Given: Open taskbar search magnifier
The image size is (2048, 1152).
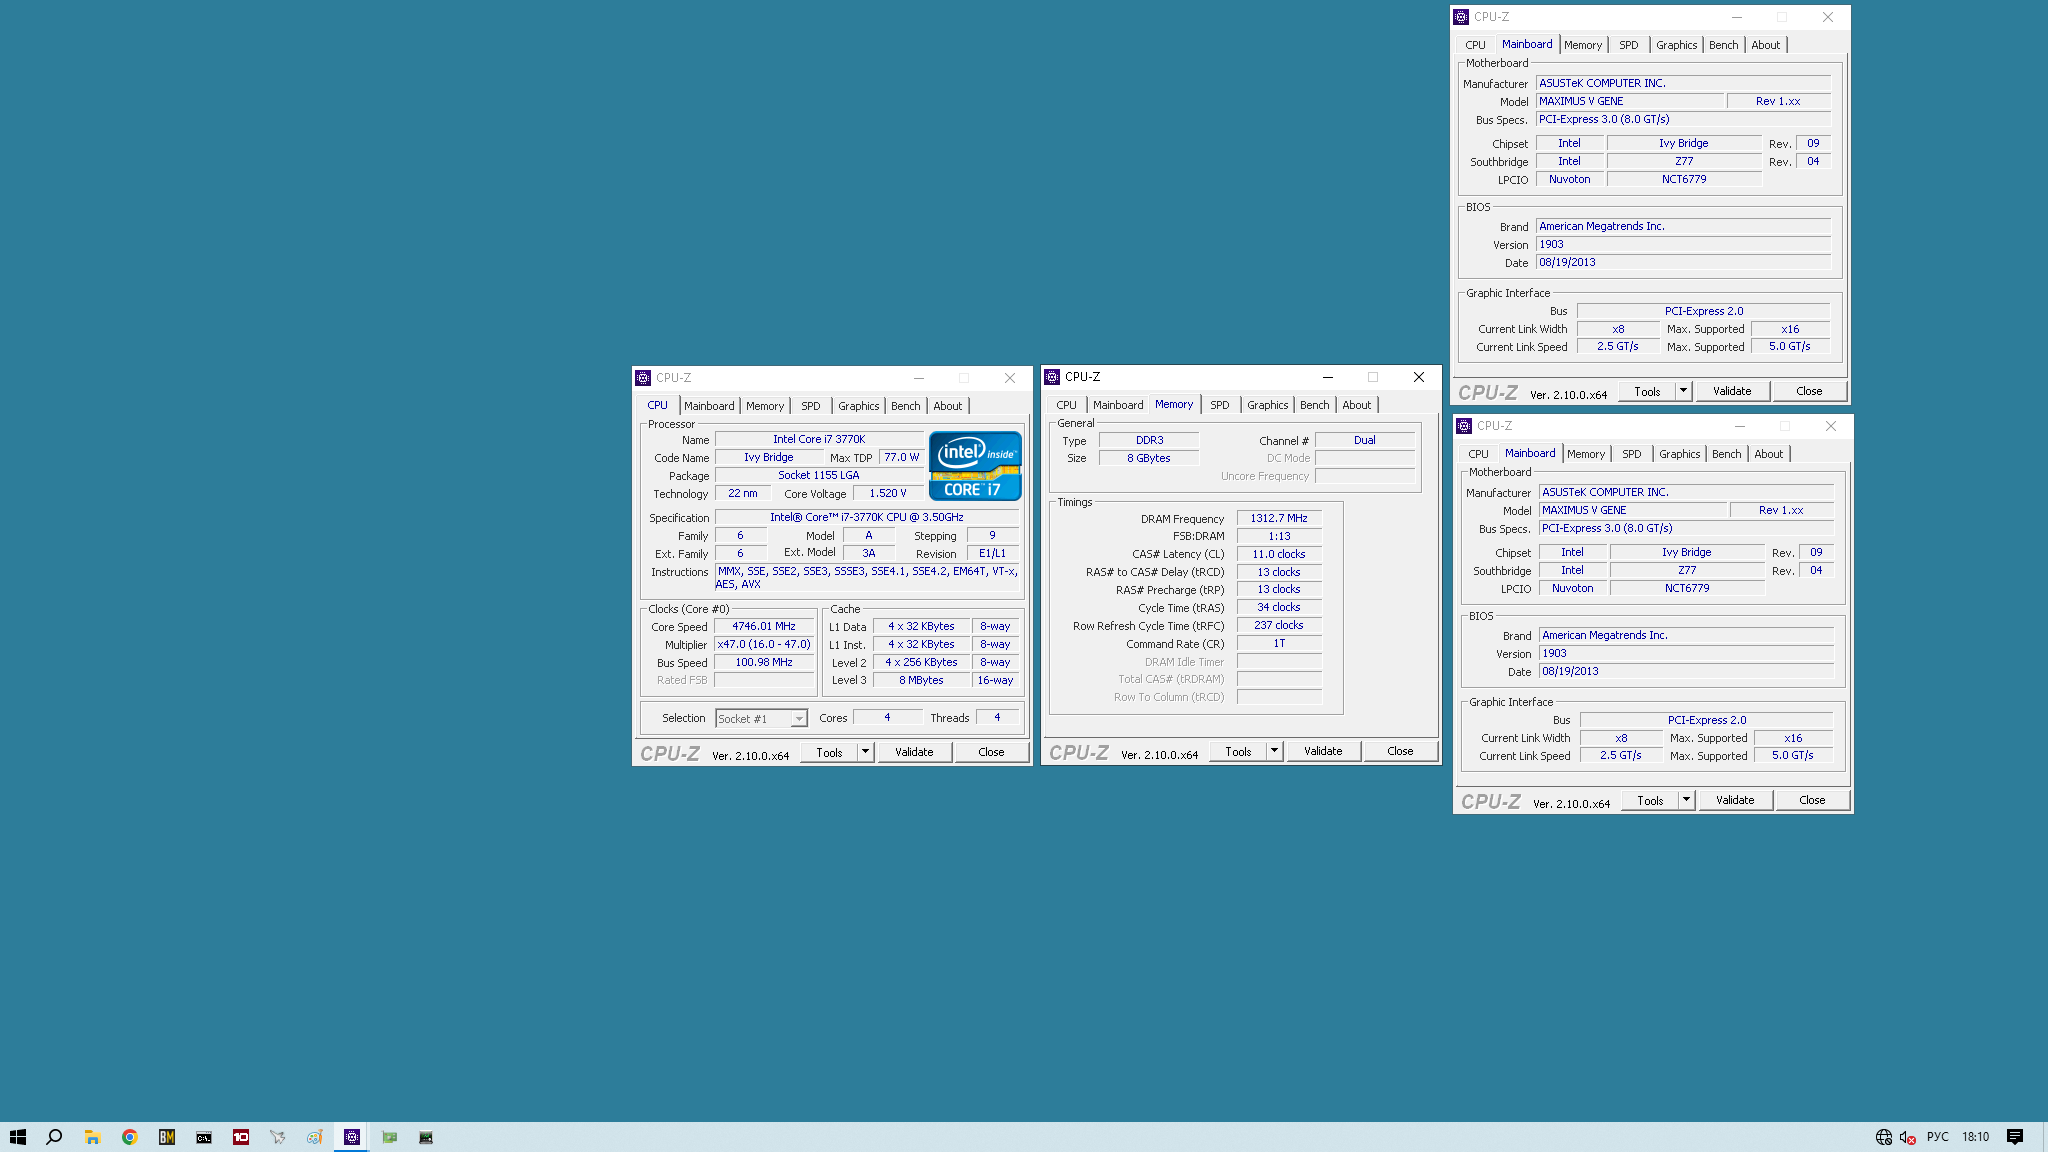Looking at the screenshot, I should 55,1137.
